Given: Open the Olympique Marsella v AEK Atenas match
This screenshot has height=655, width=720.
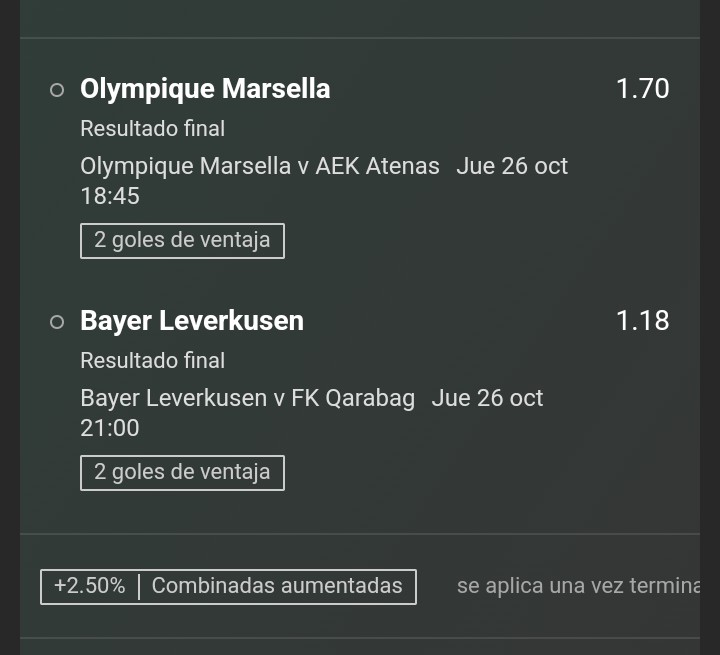Looking at the screenshot, I should [260, 166].
